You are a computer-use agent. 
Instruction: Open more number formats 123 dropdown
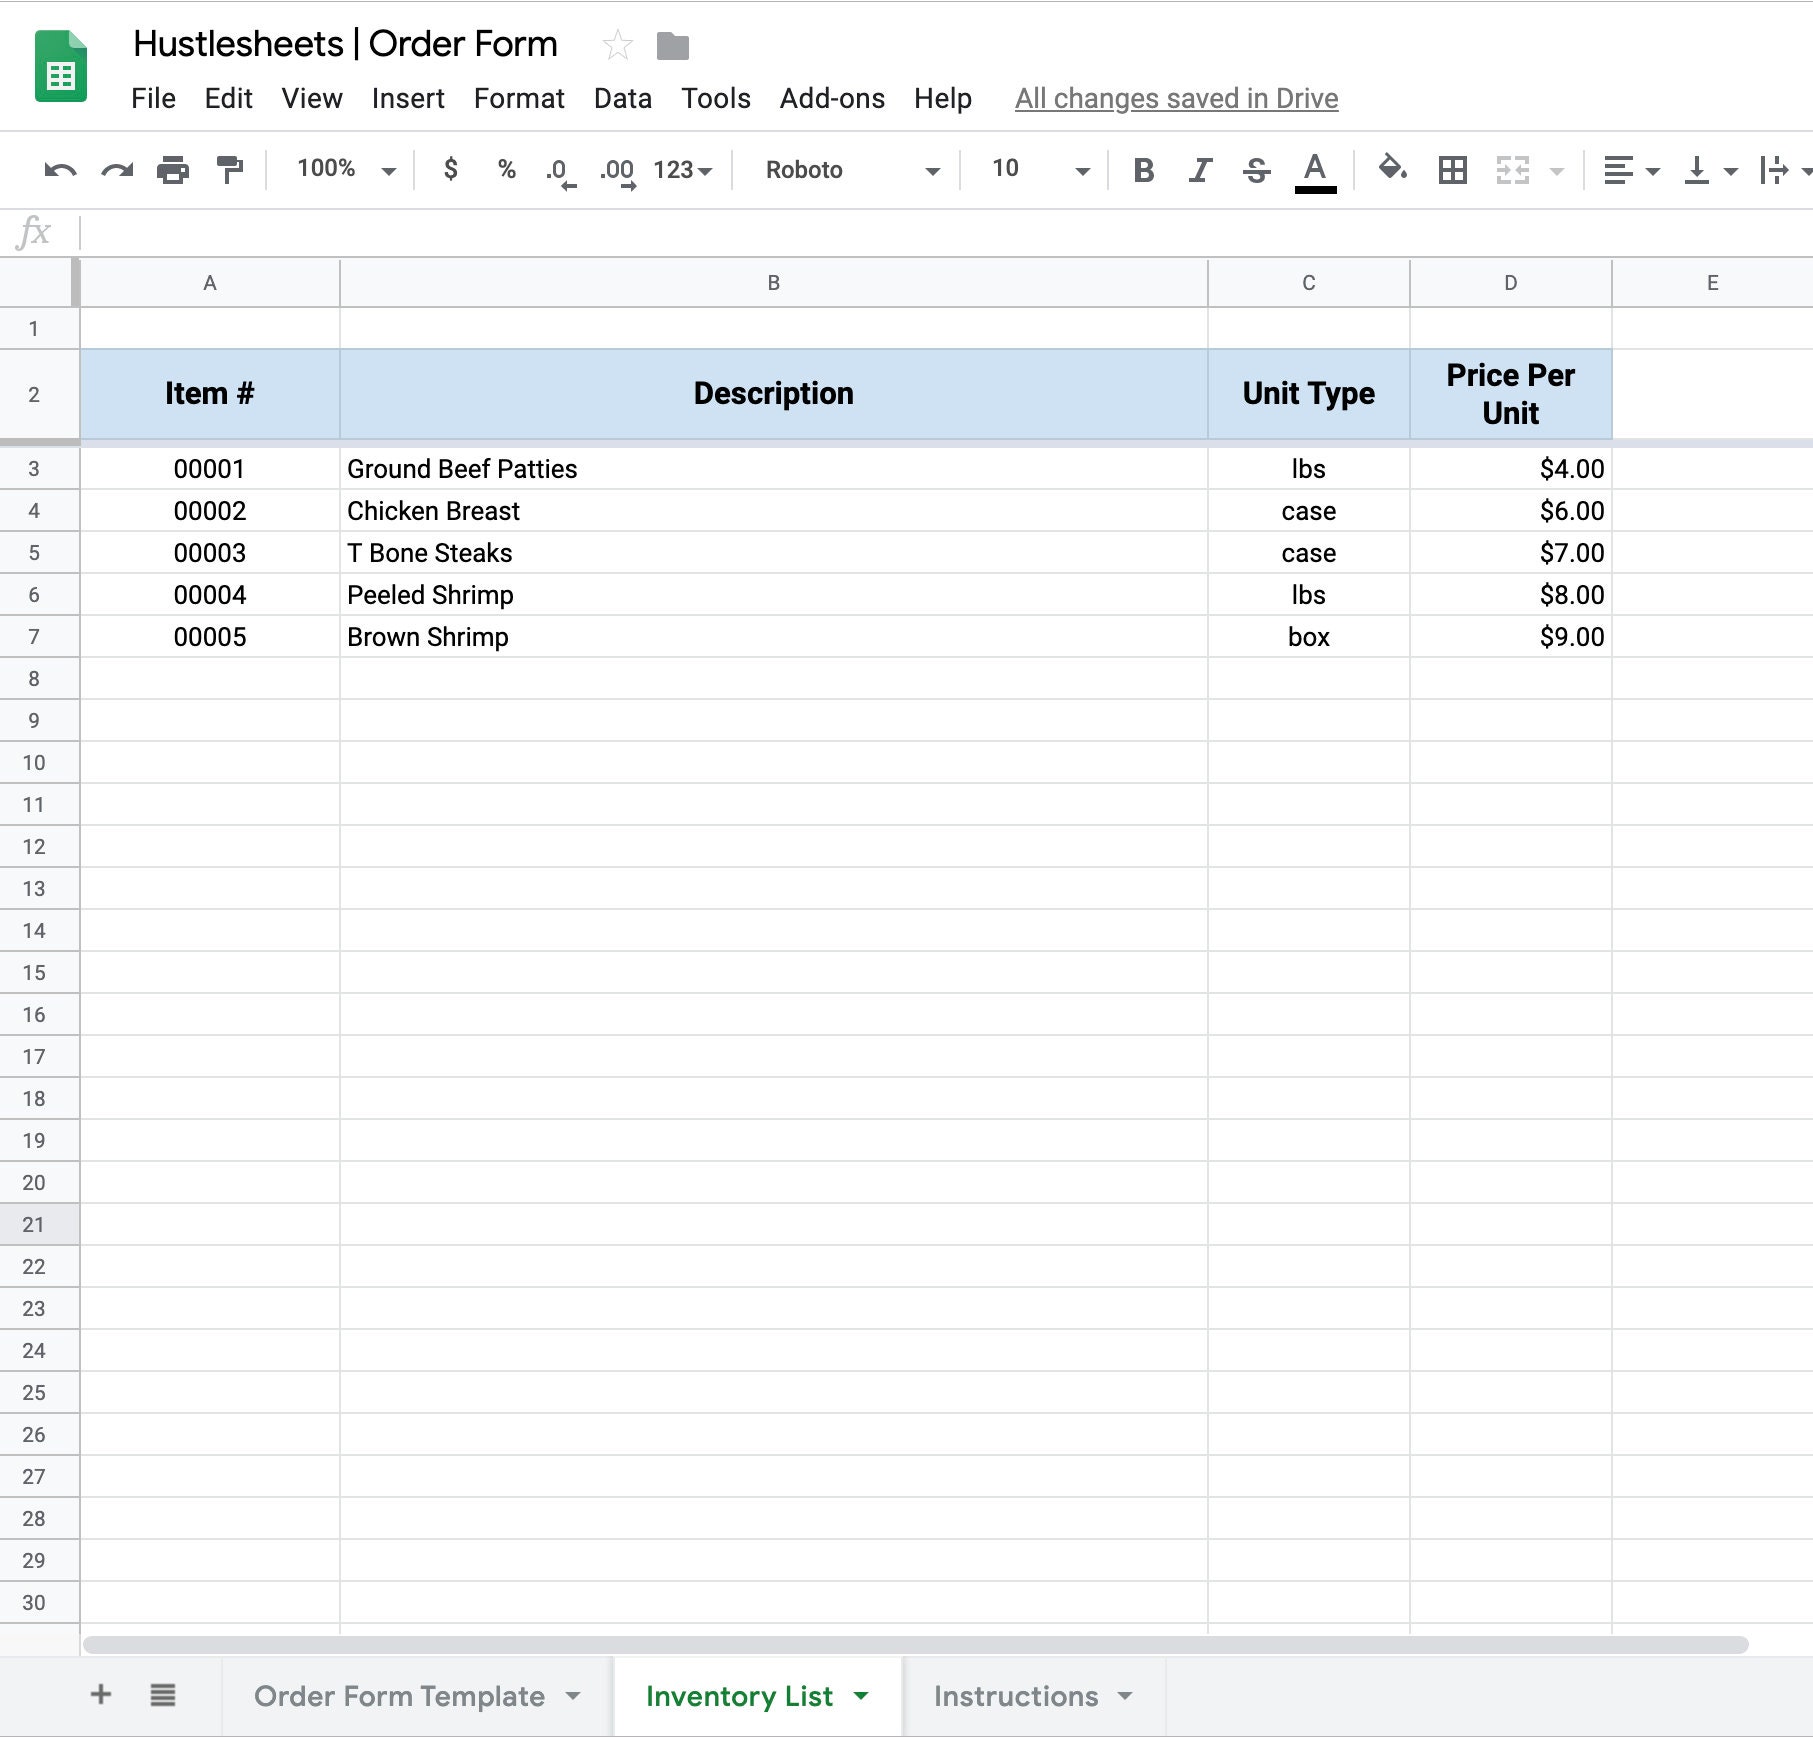pyautogui.click(x=683, y=170)
